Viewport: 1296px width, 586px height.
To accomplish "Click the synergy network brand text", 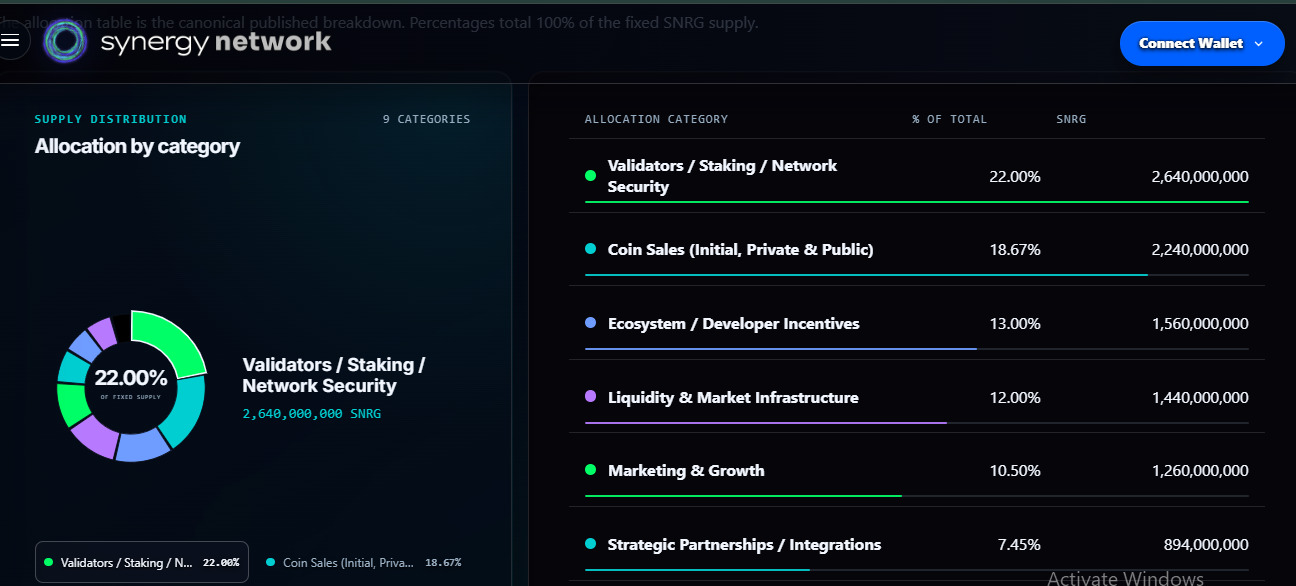I will [216, 42].
